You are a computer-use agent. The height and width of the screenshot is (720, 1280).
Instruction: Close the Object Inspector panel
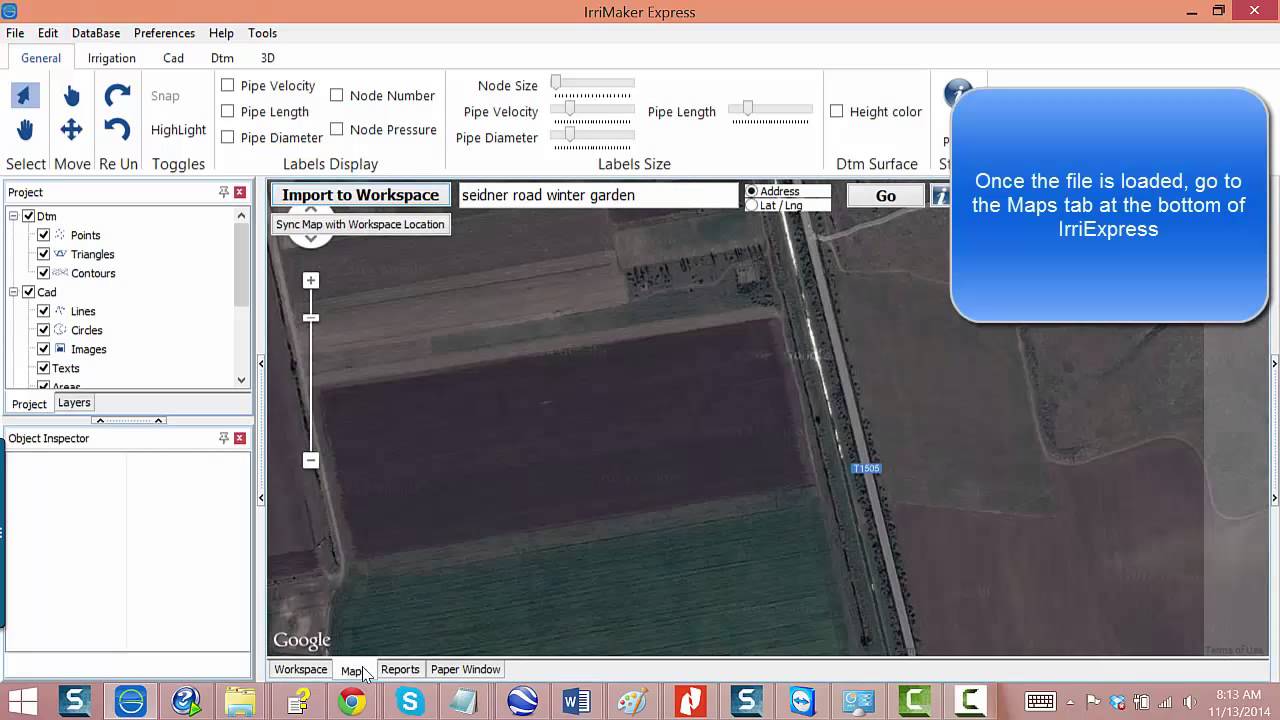point(240,438)
